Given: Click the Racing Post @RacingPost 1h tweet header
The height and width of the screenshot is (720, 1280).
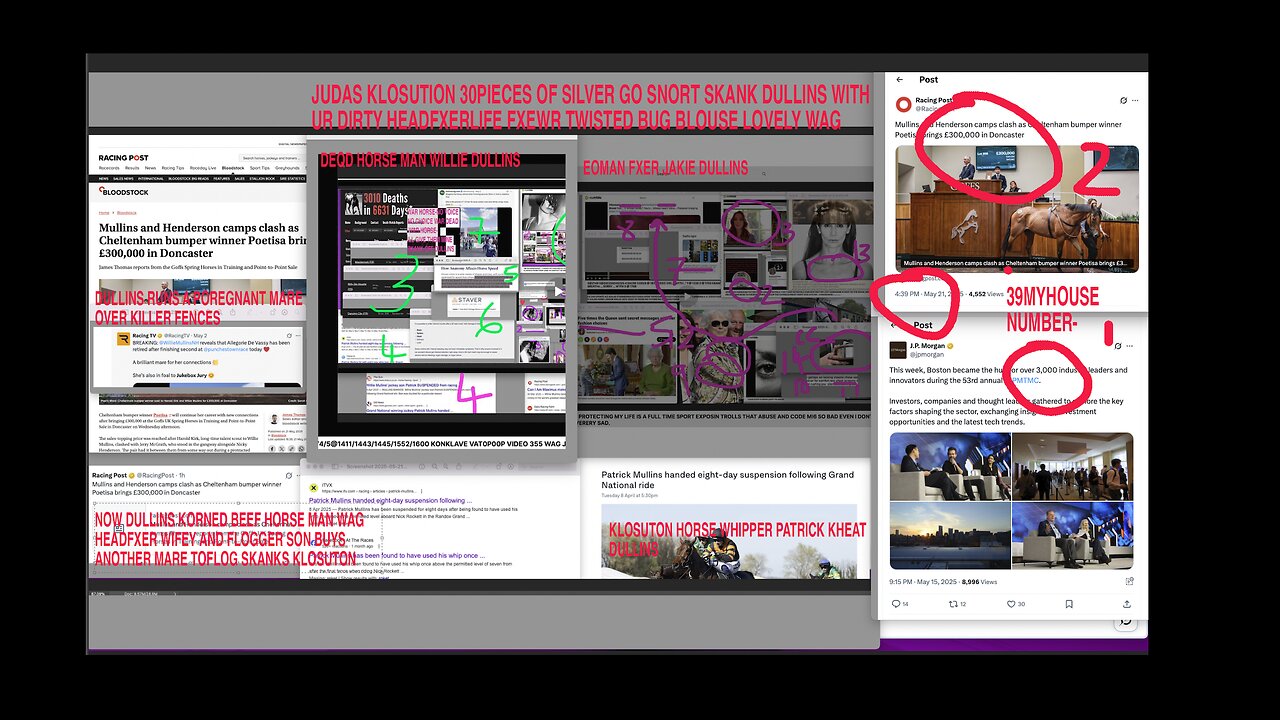Looking at the screenshot, I should tap(138, 476).
